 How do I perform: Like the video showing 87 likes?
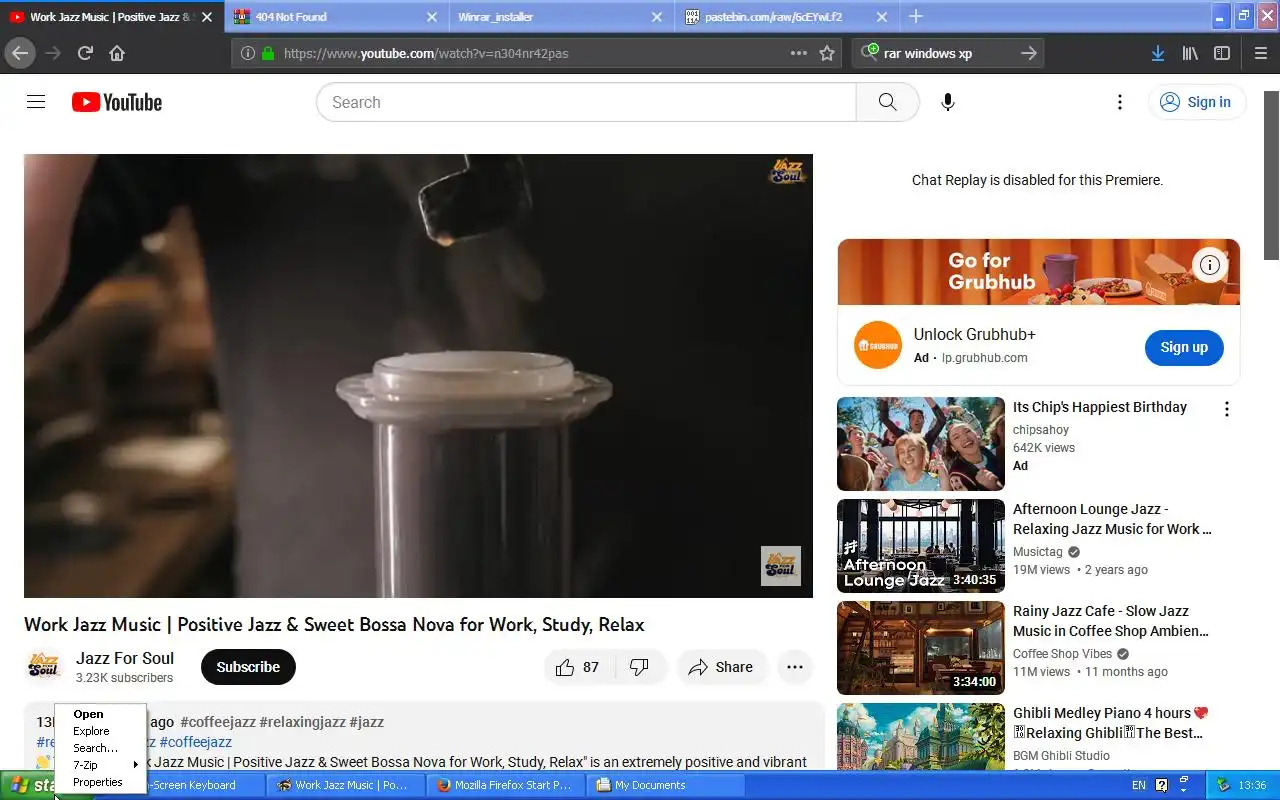(x=578, y=667)
